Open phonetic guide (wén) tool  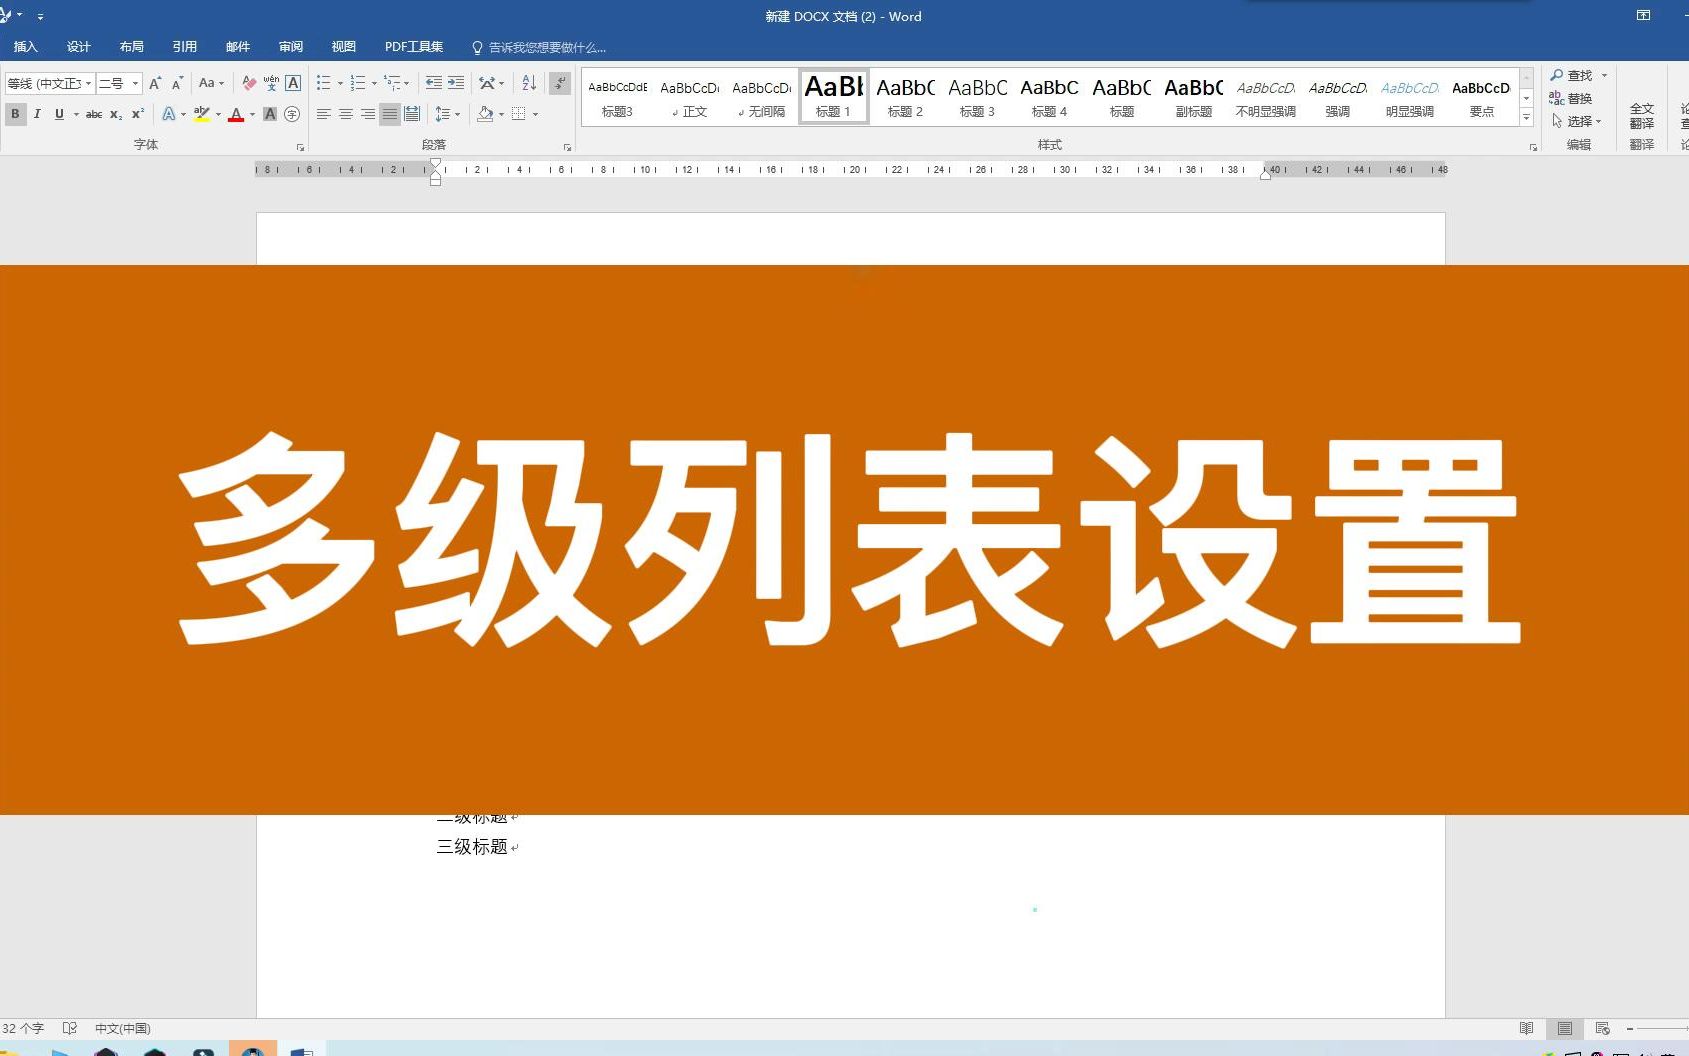point(271,83)
